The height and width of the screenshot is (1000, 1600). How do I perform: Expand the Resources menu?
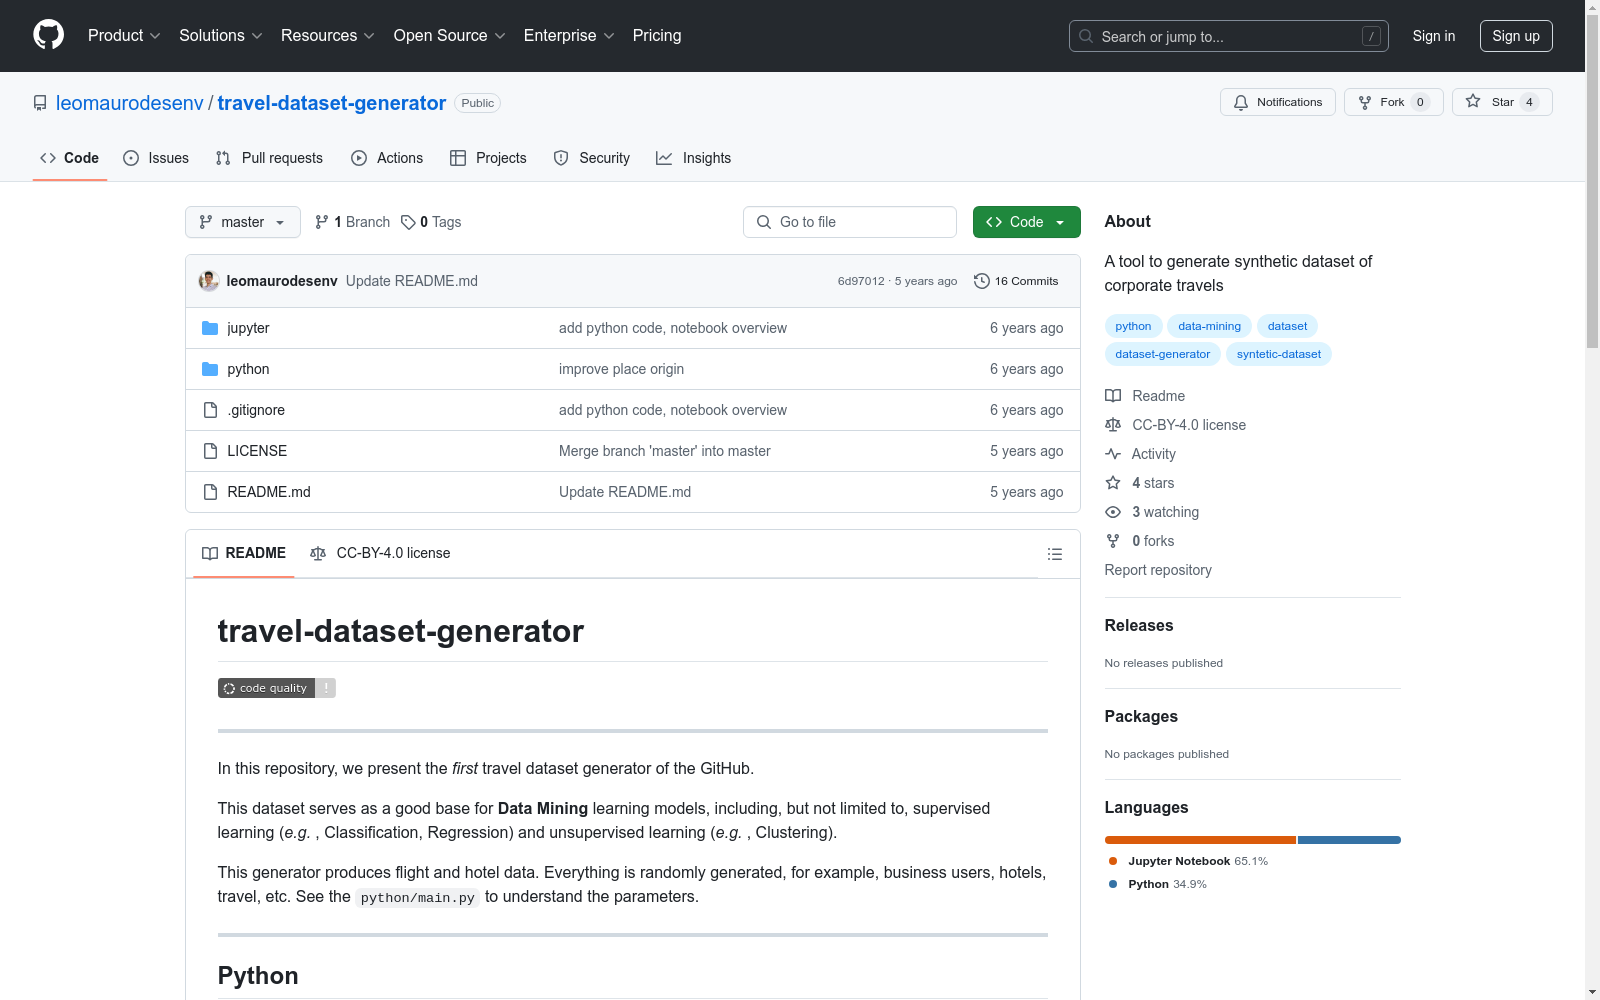point(328,35)
